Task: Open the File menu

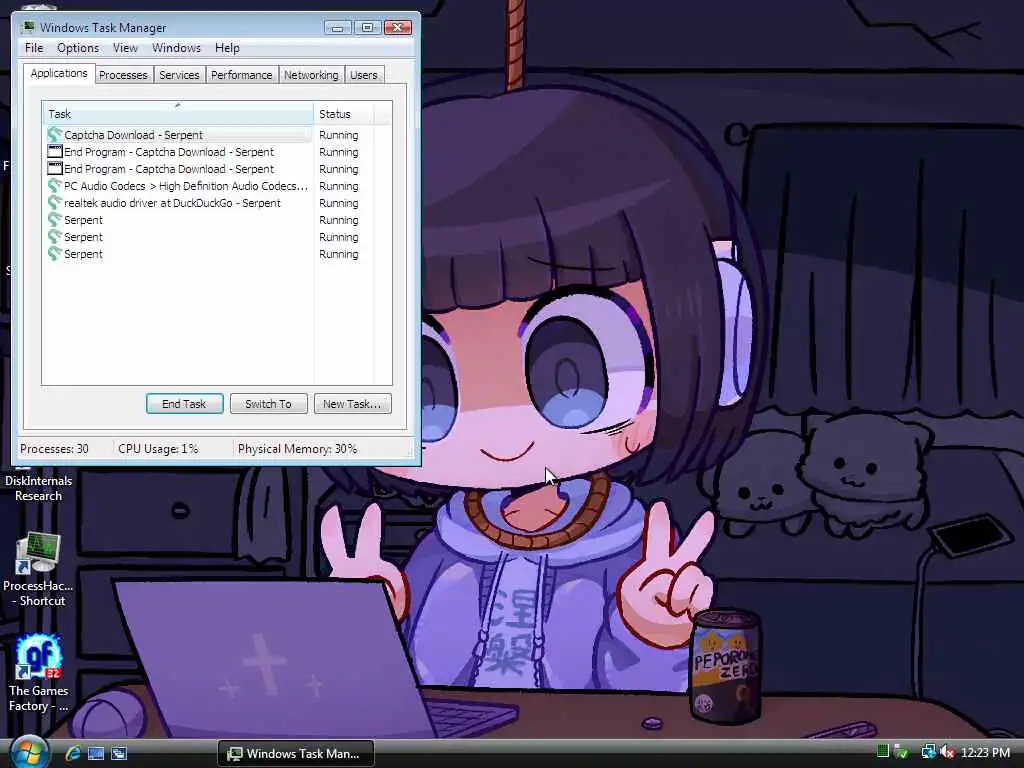Action: click(x=34, y=48)
